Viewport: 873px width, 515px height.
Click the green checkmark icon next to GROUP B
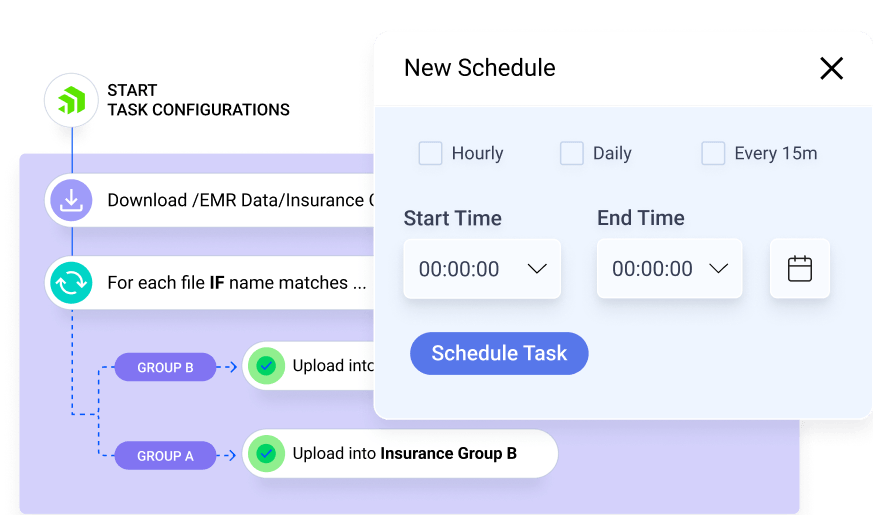point(266,366)
